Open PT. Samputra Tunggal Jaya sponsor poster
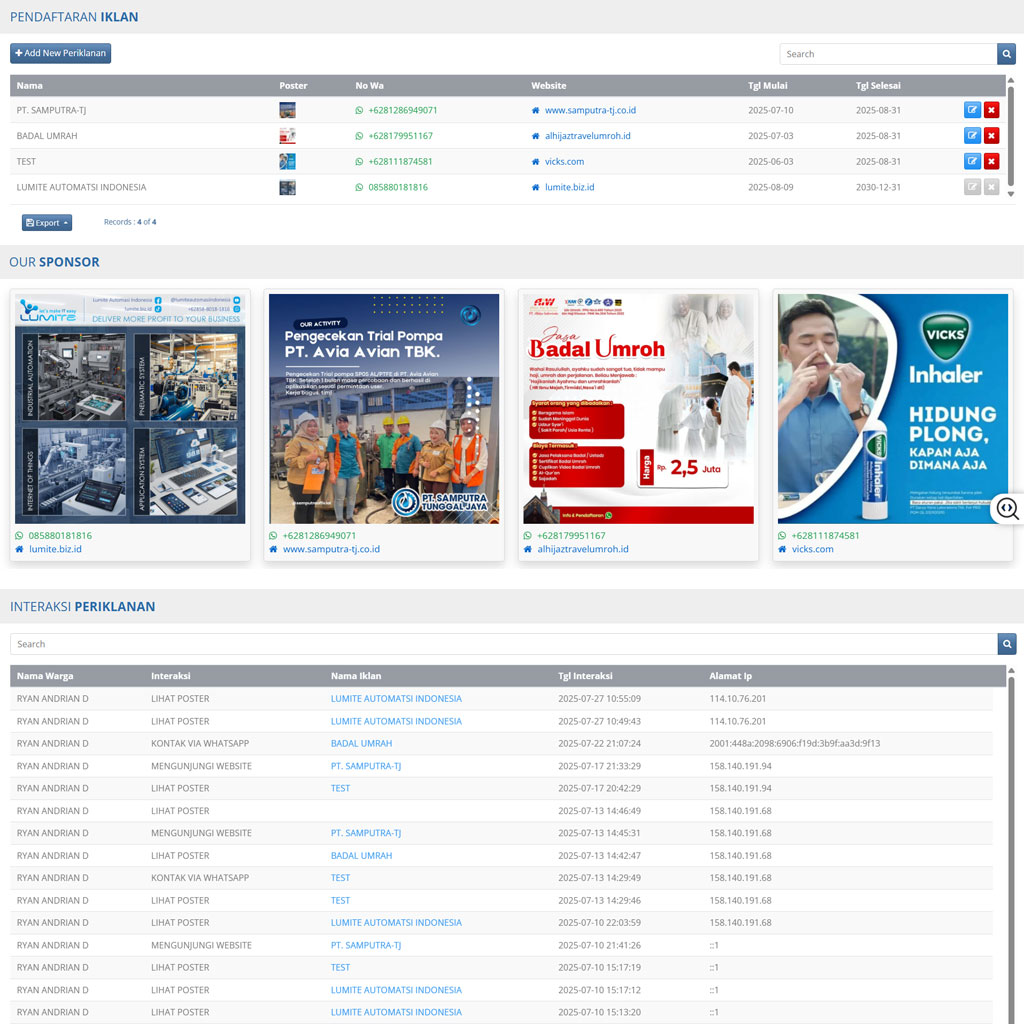 [384, 409]
